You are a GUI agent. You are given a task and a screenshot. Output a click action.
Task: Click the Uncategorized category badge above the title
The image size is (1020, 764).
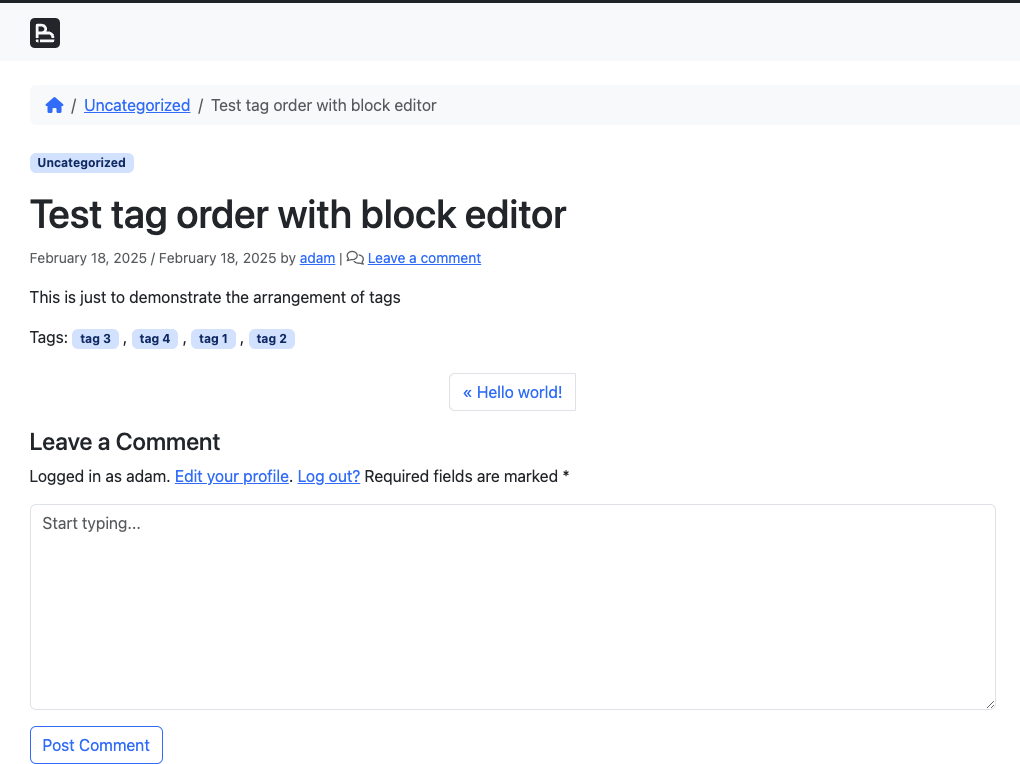pos(81,163)
